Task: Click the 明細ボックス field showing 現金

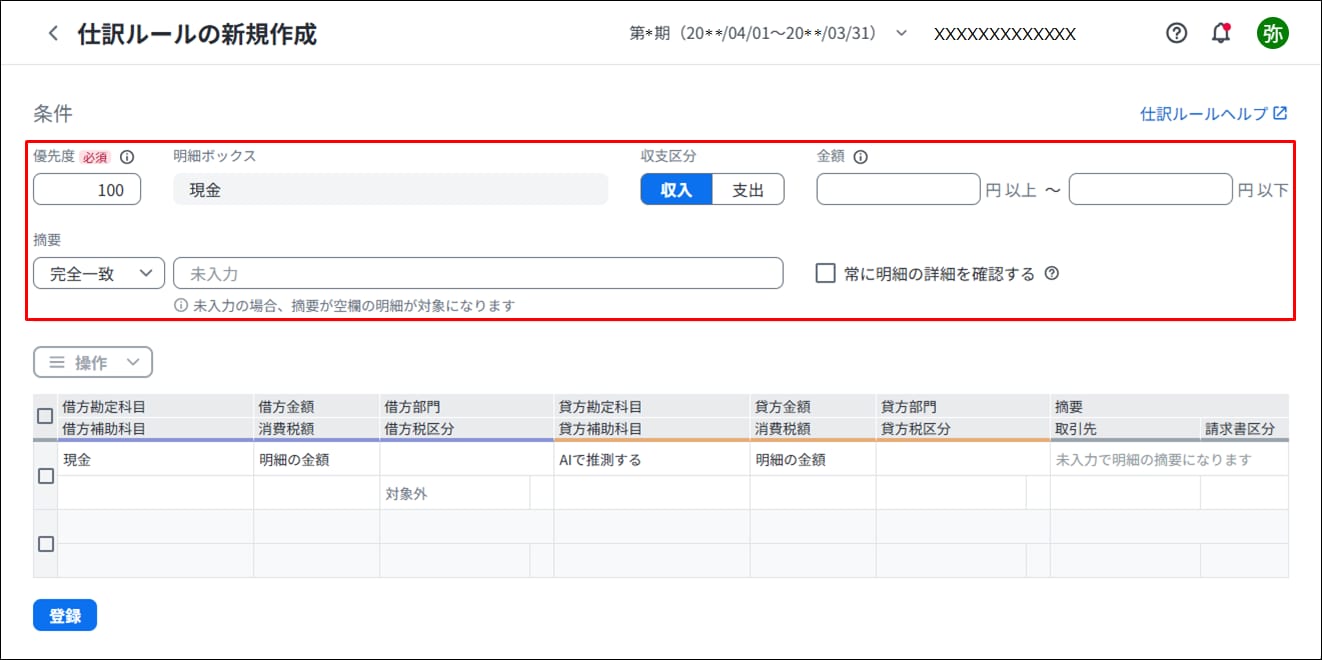Action: click(x=390, y=189)
